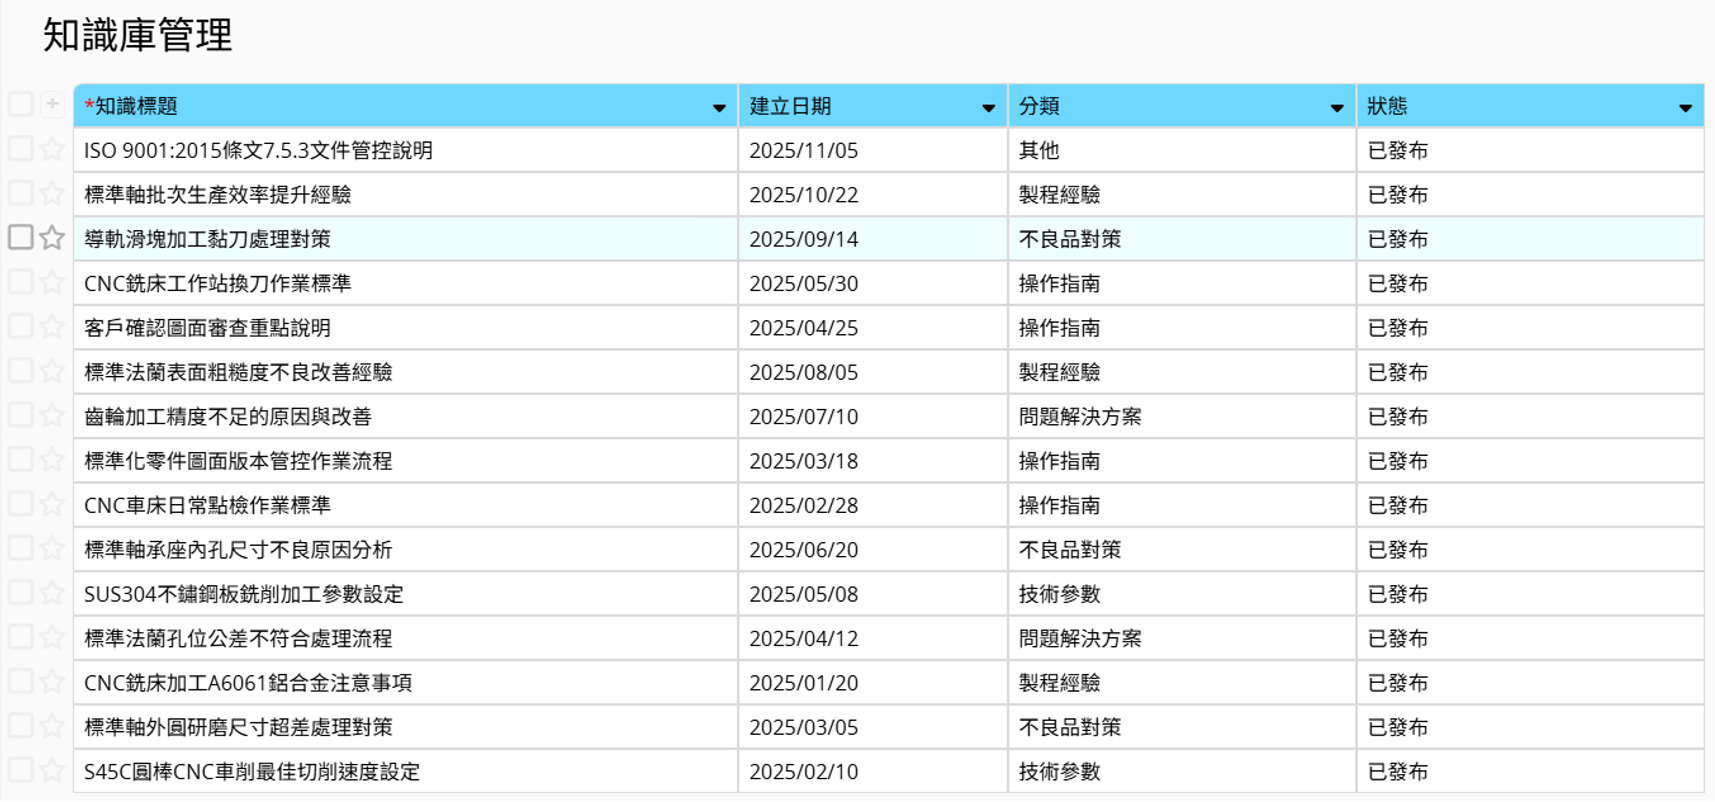Click the add-row plus icon in header

[52, 104]
